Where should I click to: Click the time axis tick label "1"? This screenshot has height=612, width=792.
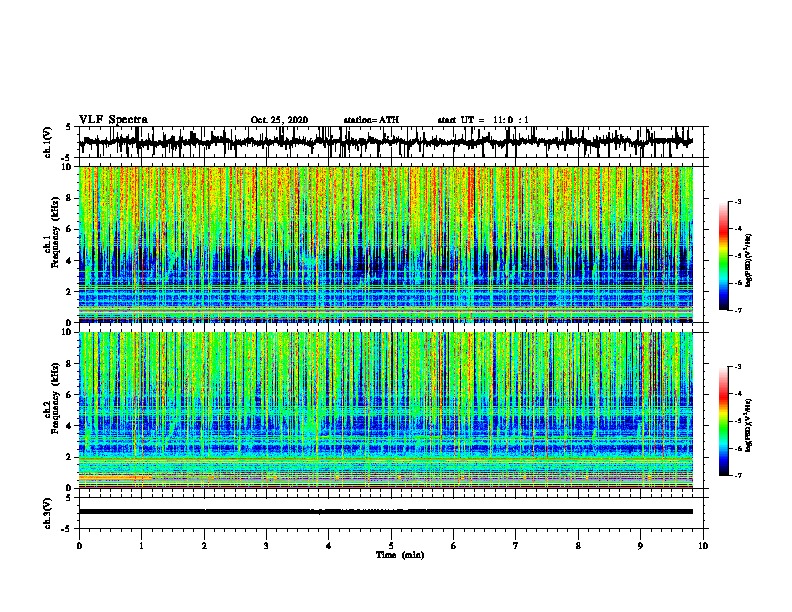coord(142,546)
